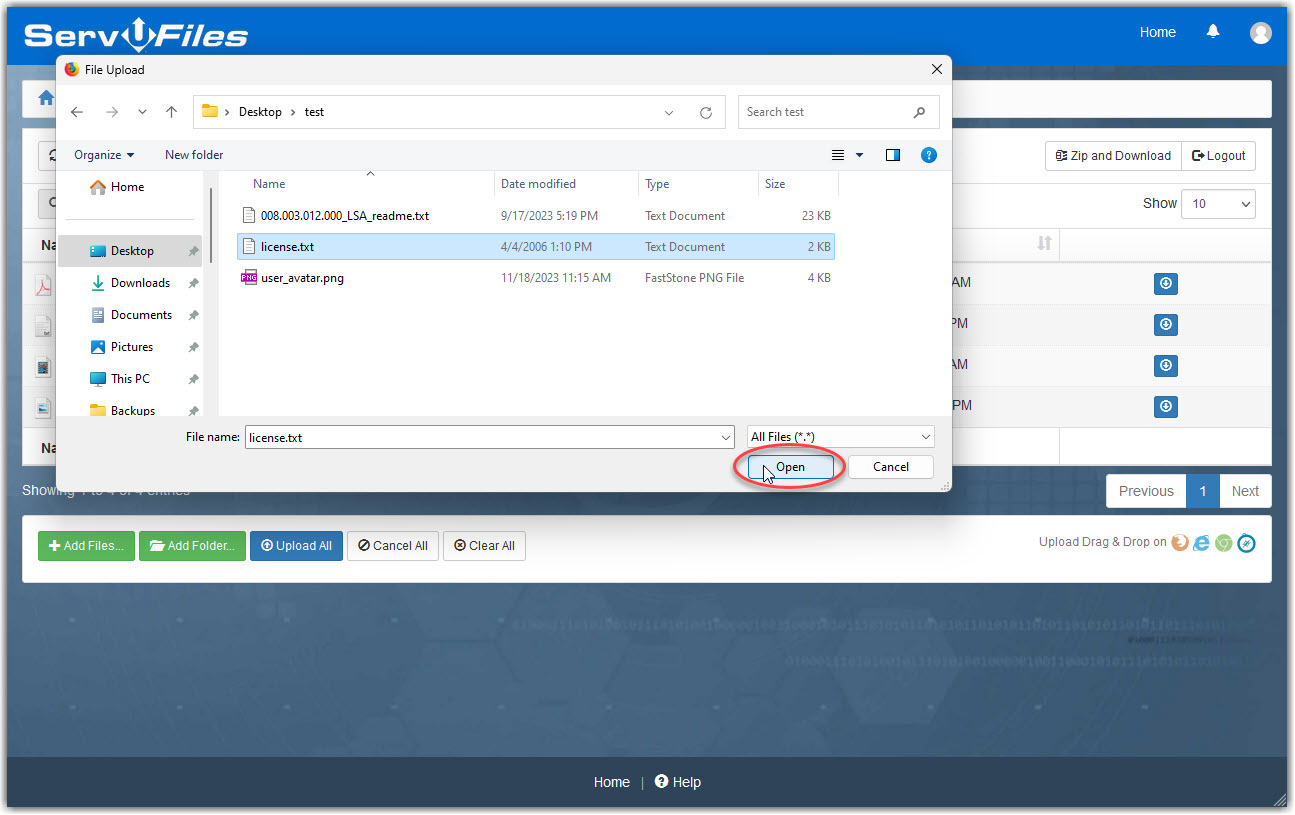
Task: Open the blue Help question mark icon
Action: (x=929, y=155)
